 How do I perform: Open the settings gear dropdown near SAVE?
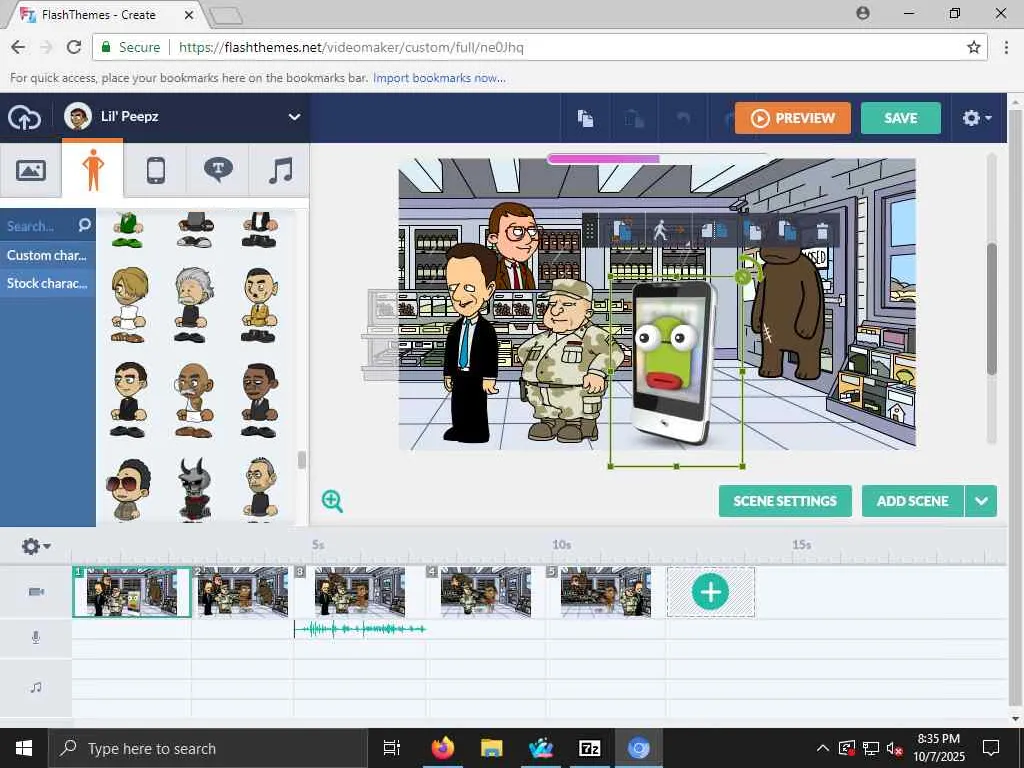tap(977, 118)
